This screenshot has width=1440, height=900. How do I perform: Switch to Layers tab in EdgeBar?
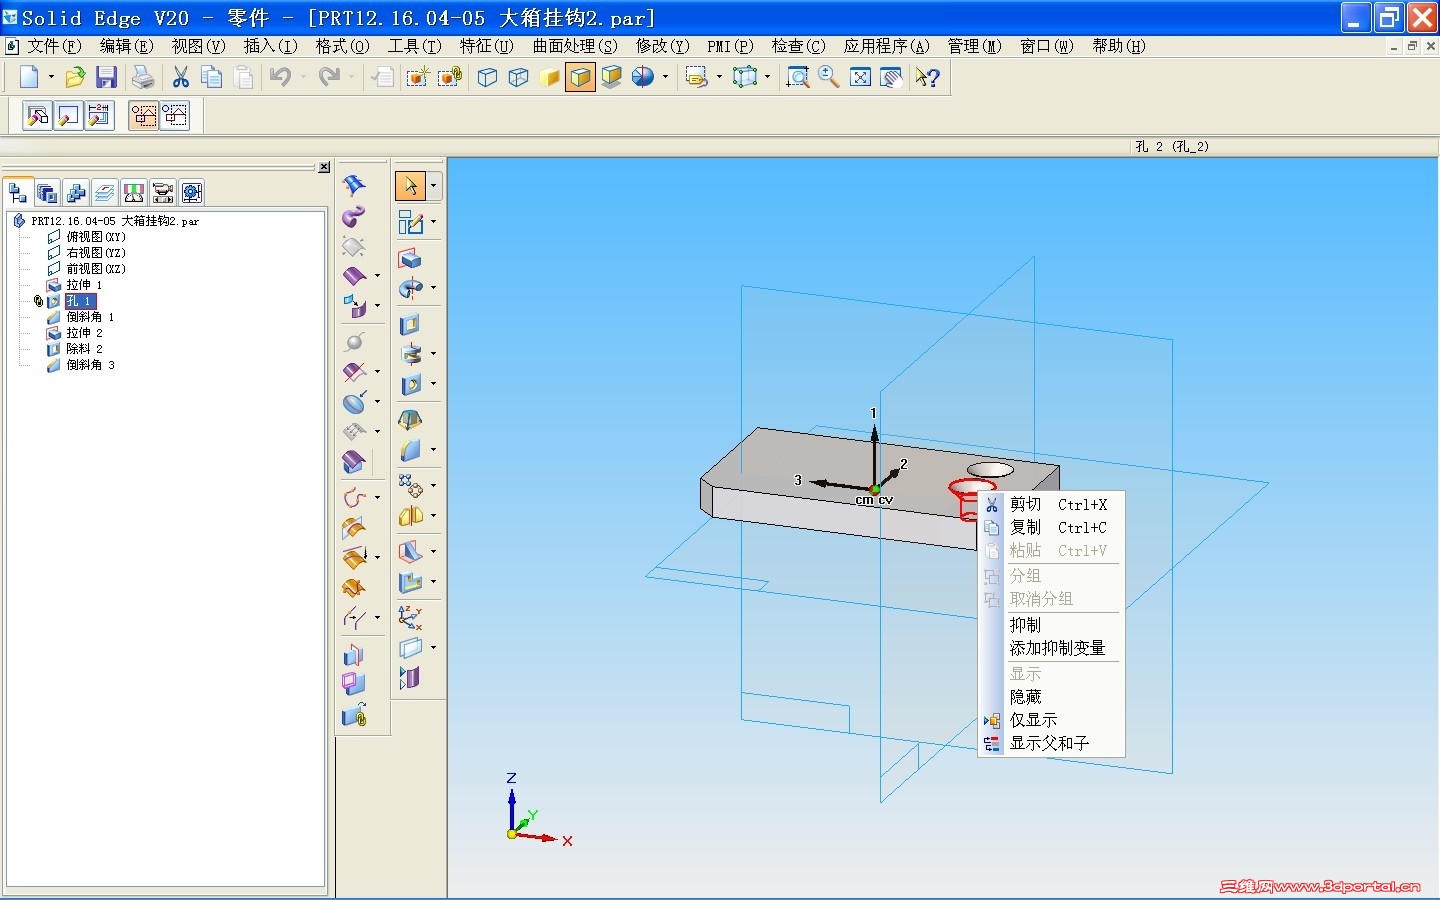point(104,192)
